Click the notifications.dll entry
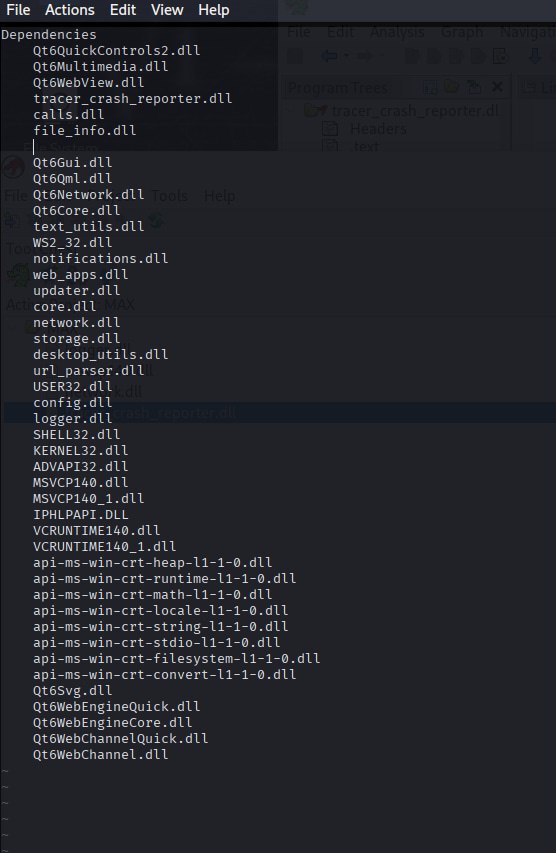556x853 pixels. pyautogui.click(x=100, y=258)
